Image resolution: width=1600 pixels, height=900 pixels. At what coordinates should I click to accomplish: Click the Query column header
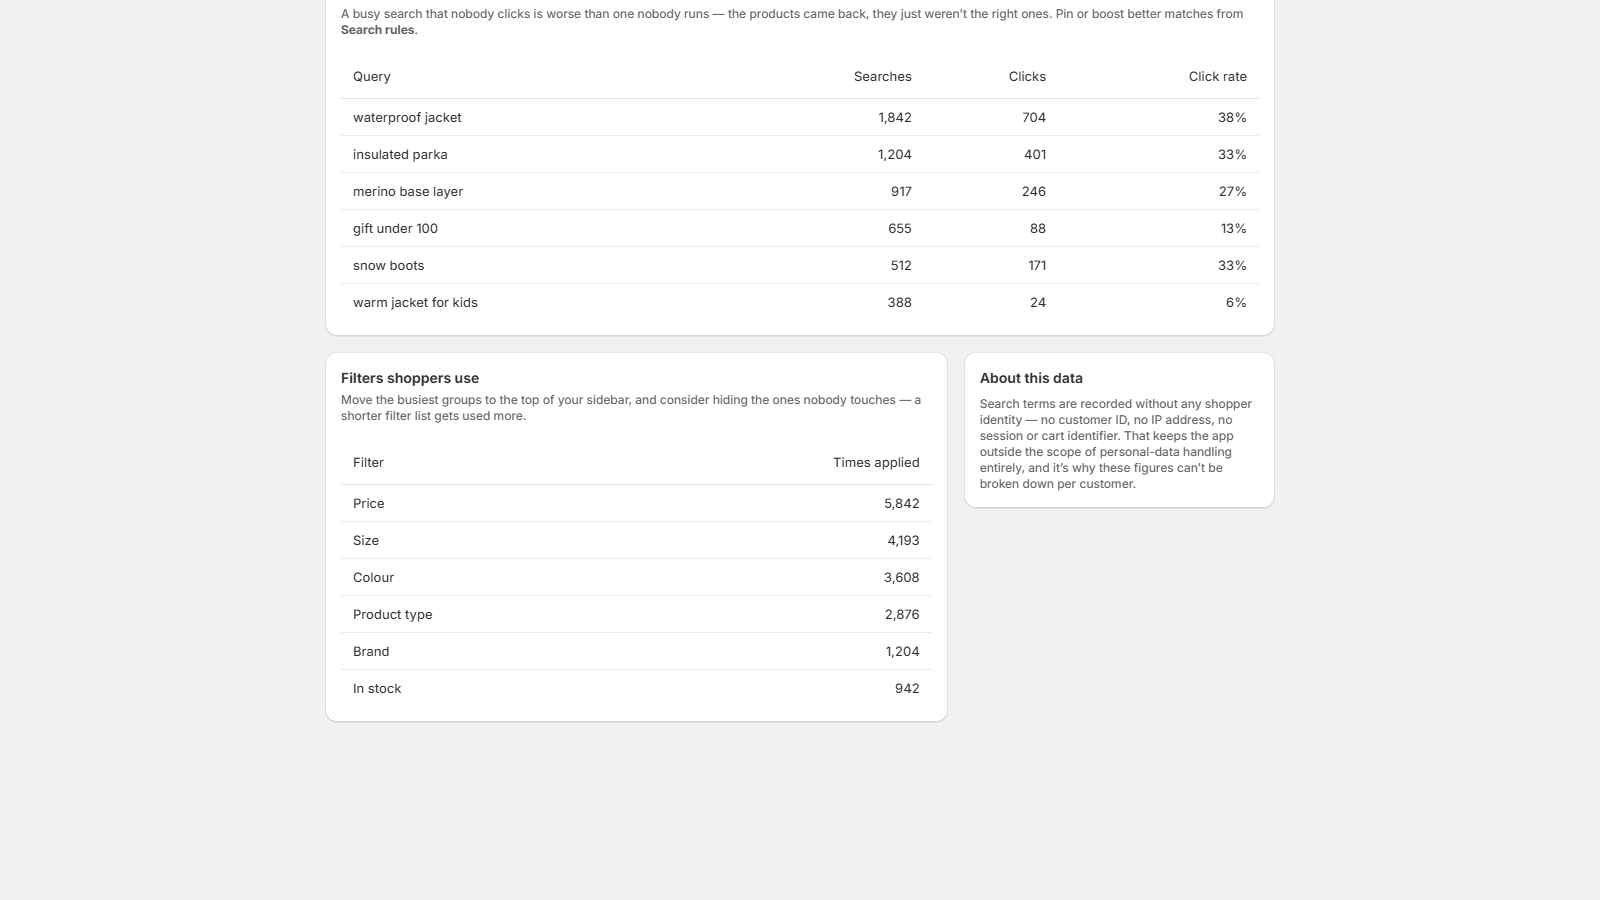(372, 77)
